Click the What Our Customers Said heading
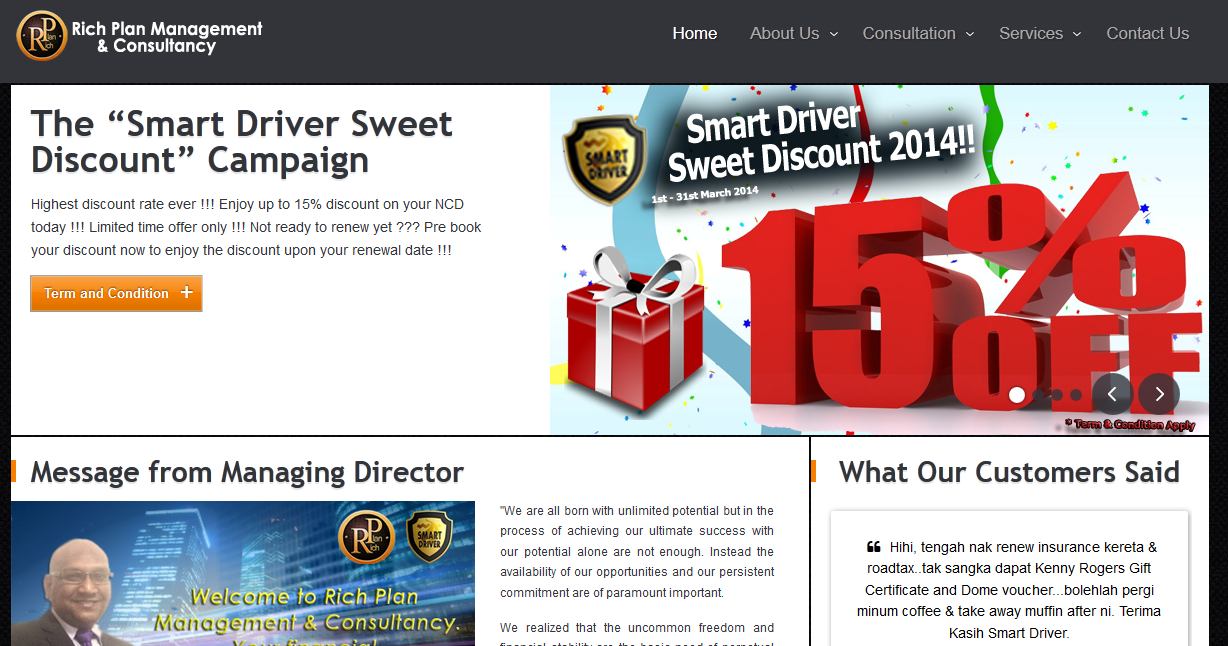This screenshot has width=1228, height=646. 1009,472
